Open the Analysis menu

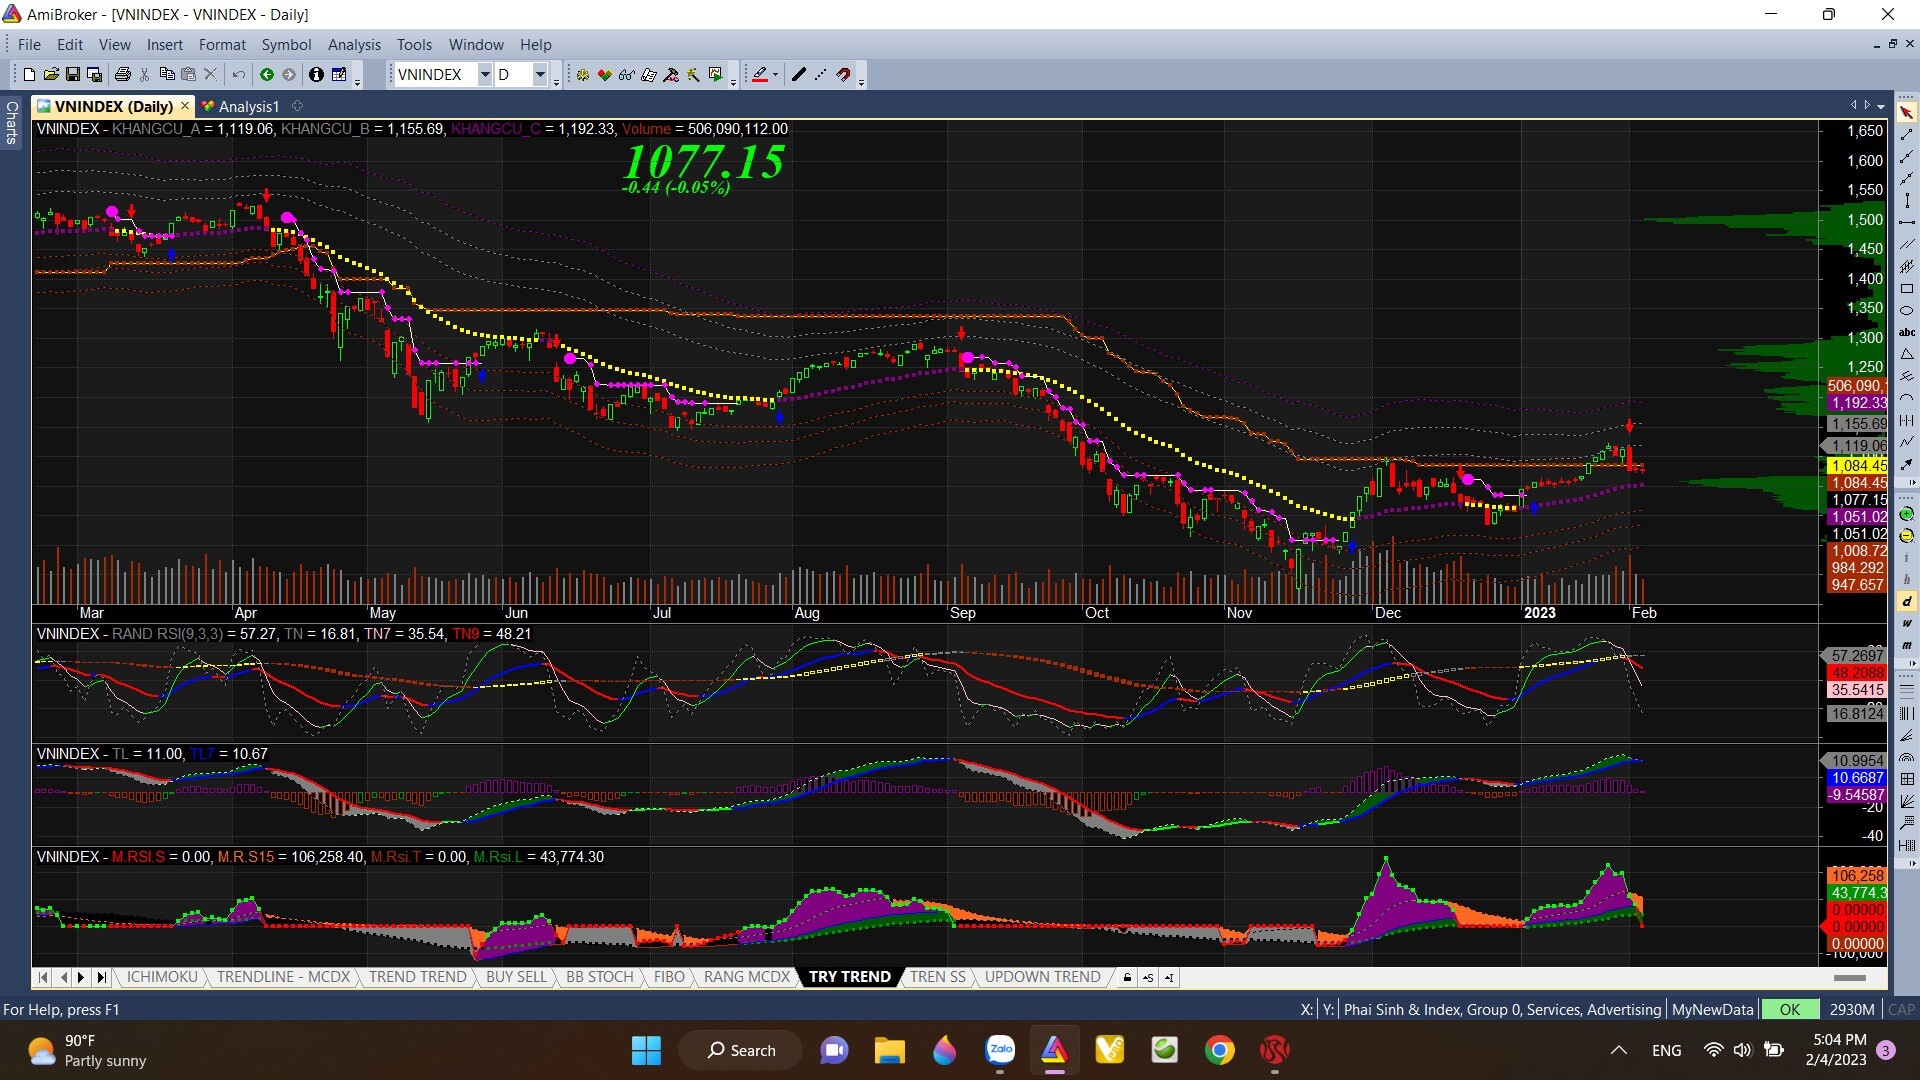(x=354, y=44)
